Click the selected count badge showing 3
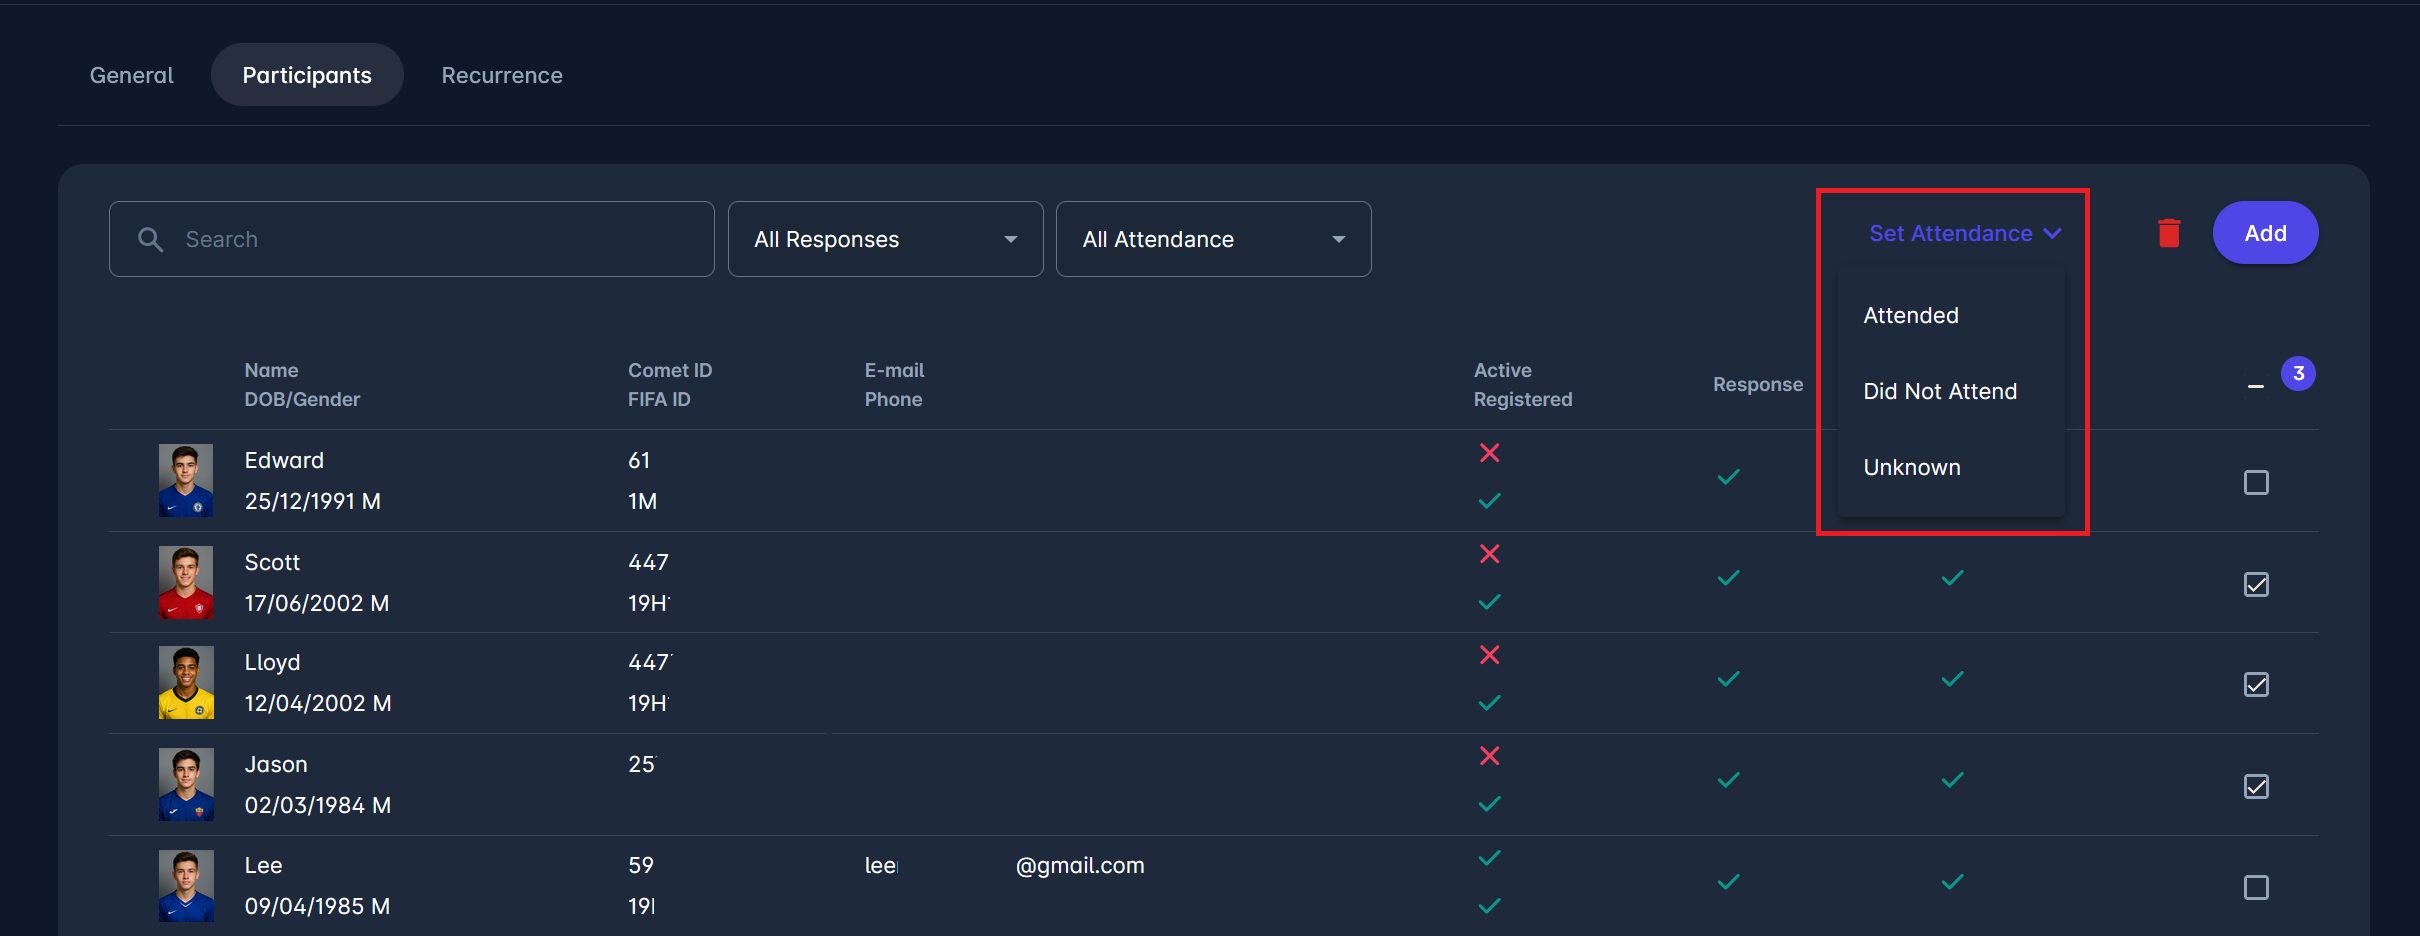 2298,374
